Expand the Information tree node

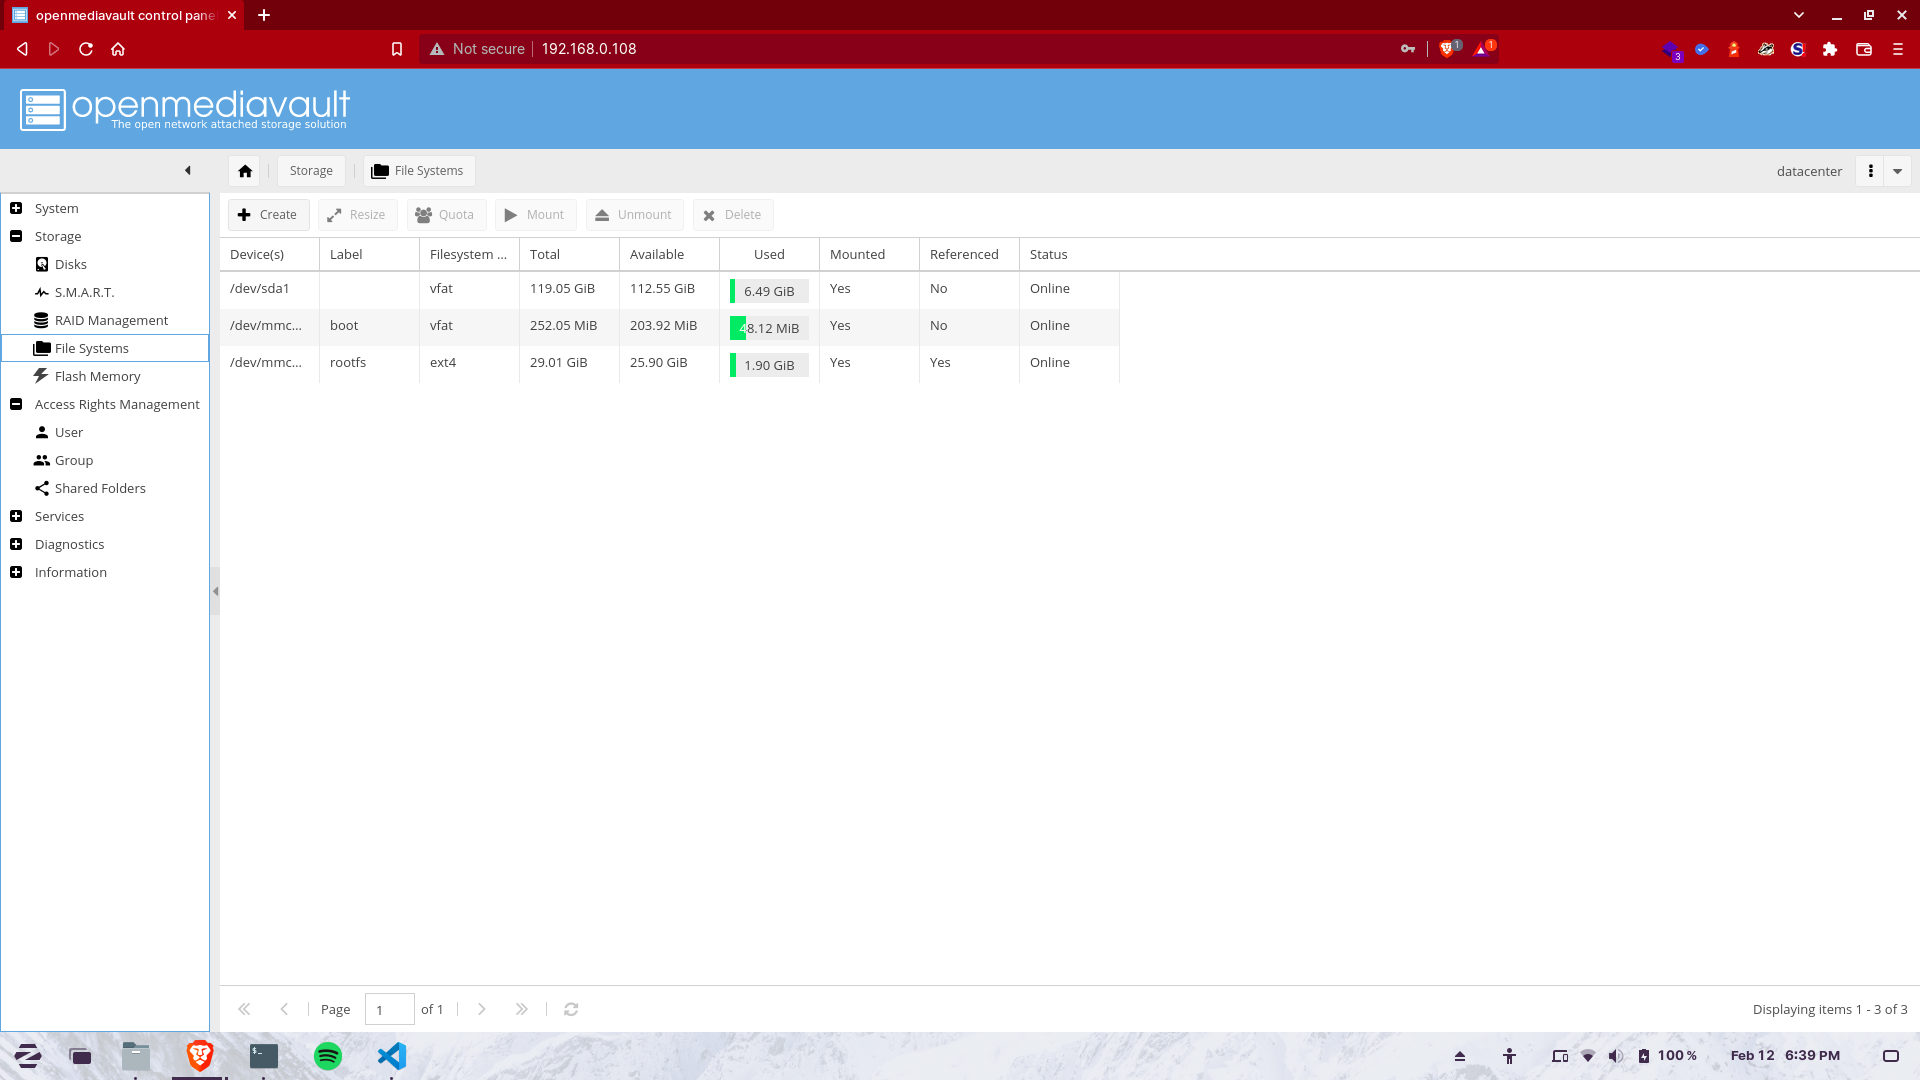coord(16,572)
